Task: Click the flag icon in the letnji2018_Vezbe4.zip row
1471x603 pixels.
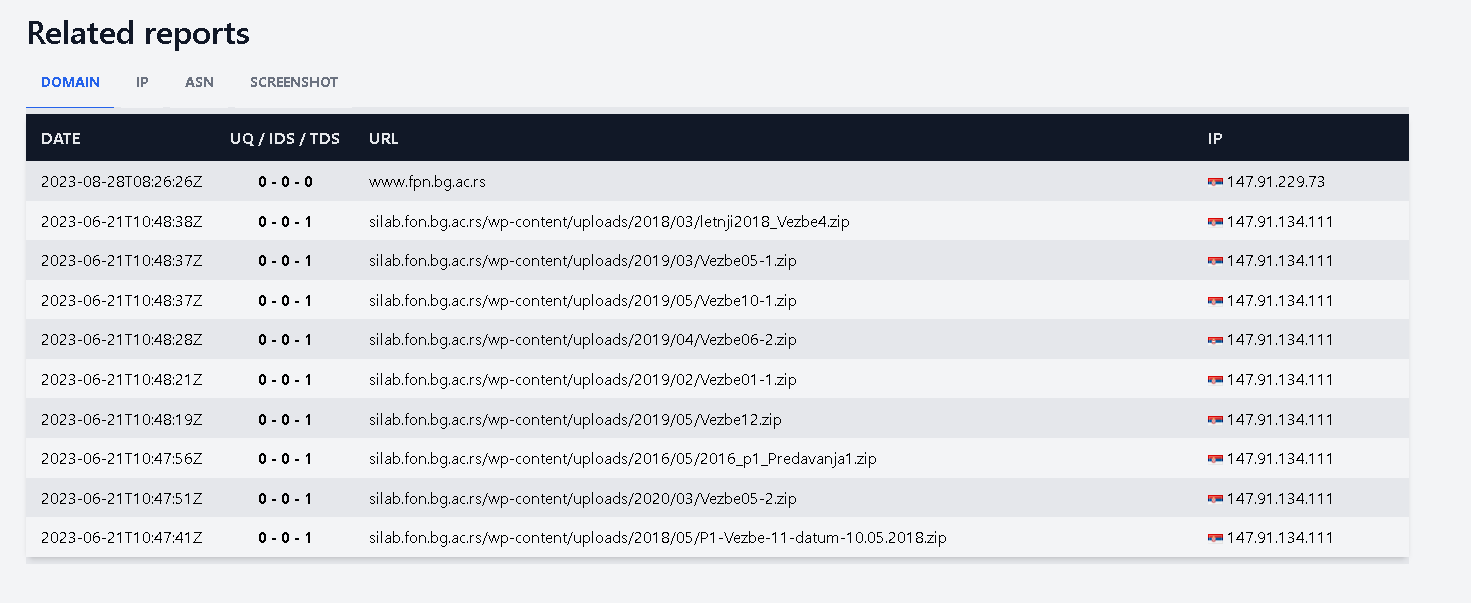Action: click(x=1215, y=222)
